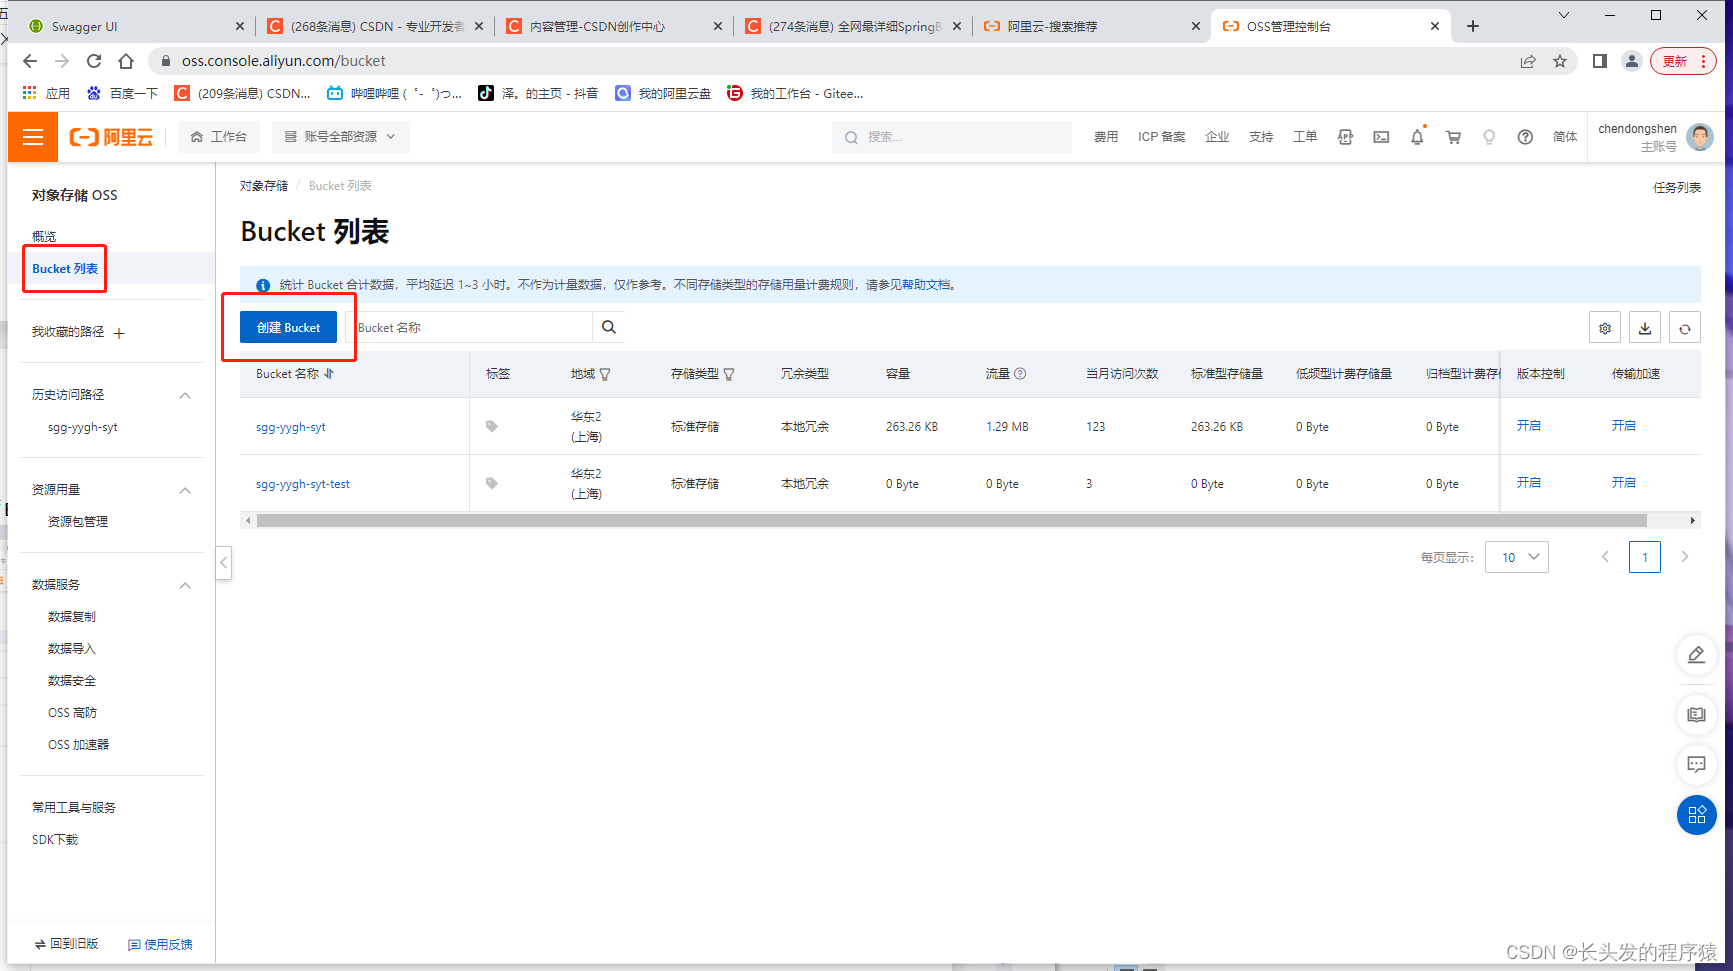This screenshot has width=1733, height=971.
Task: Click tag icon for sgg-yygh-syt-test row
Action: click(492, 483)
